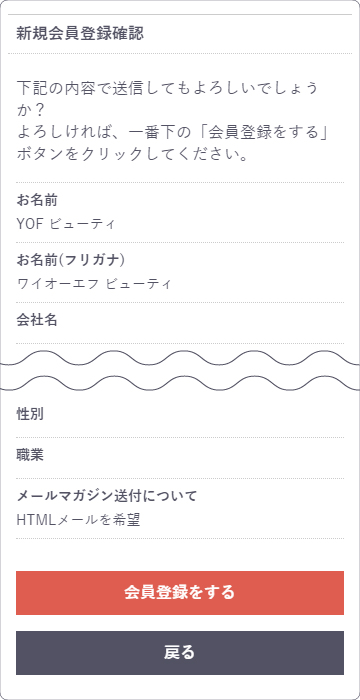
Task: Click the word YOF in the name value
Action: [29, 224]
